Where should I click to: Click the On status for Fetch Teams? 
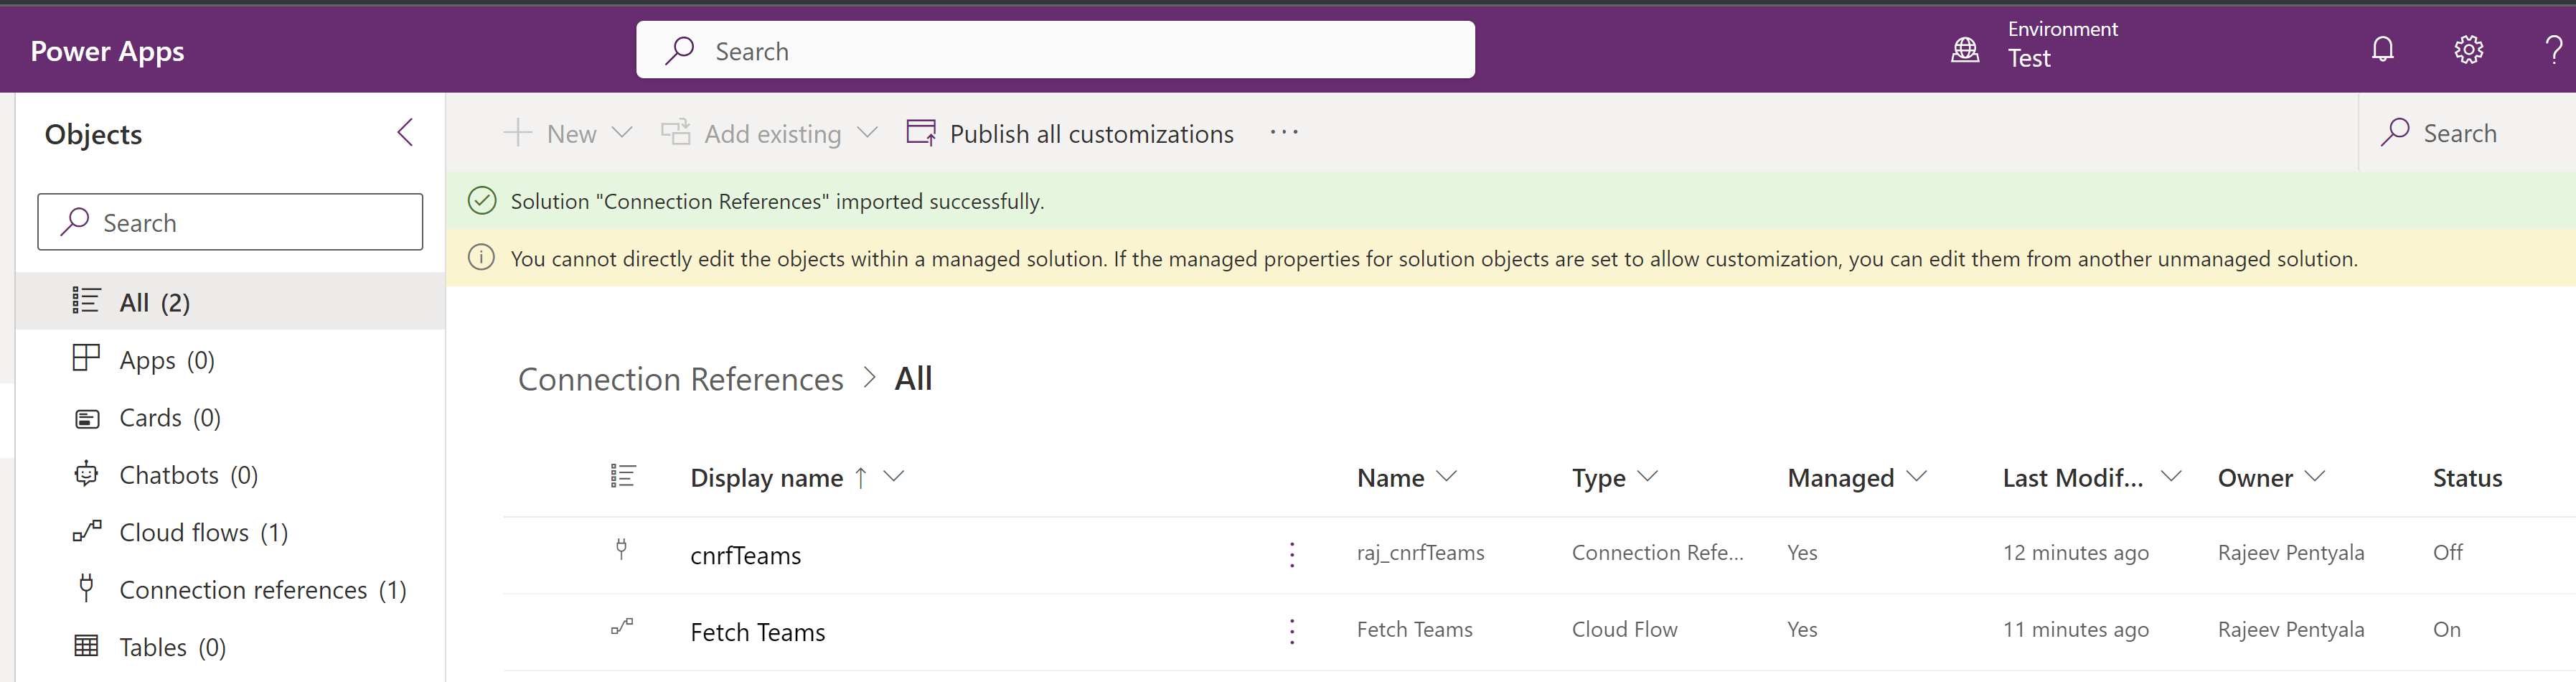pyautogui.click(x=2446, y=629)
